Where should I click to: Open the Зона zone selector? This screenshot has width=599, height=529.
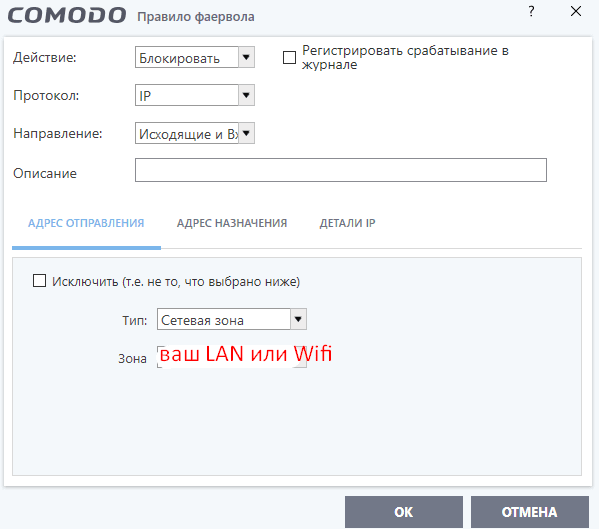(x=232, y=357)
